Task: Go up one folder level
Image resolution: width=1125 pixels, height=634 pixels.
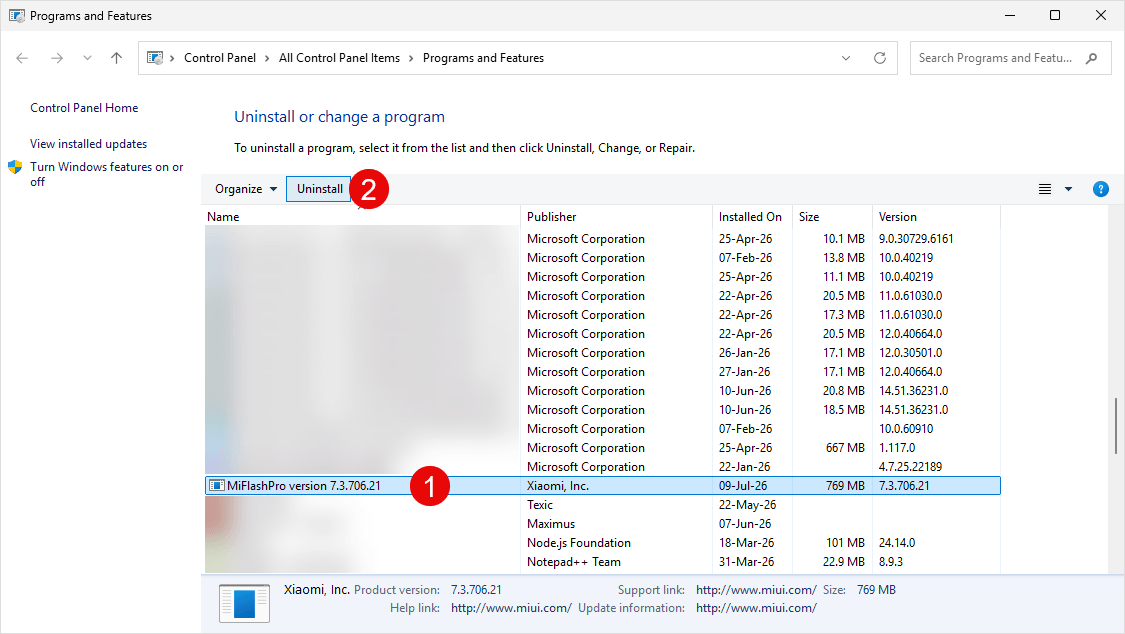Action: pos(116,58)
